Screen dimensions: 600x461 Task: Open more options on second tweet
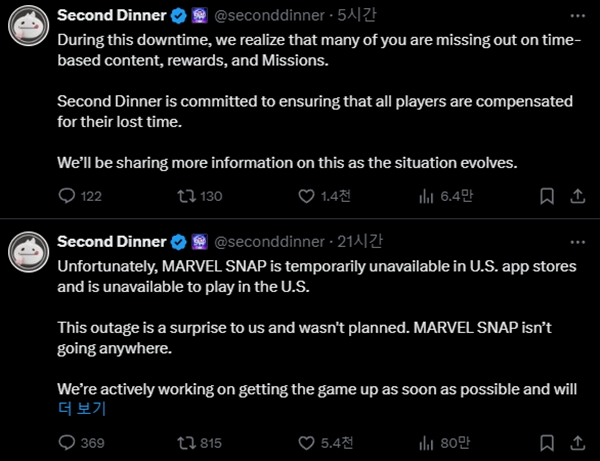(576, 241)
